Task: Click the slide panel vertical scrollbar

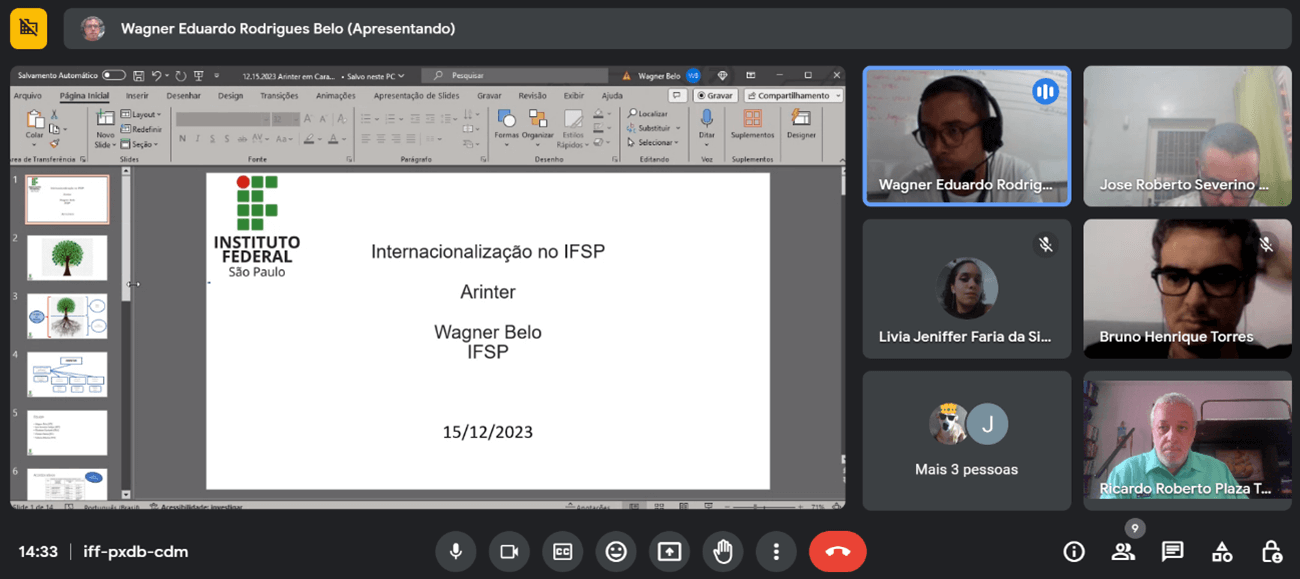Action: coord(126,333)
